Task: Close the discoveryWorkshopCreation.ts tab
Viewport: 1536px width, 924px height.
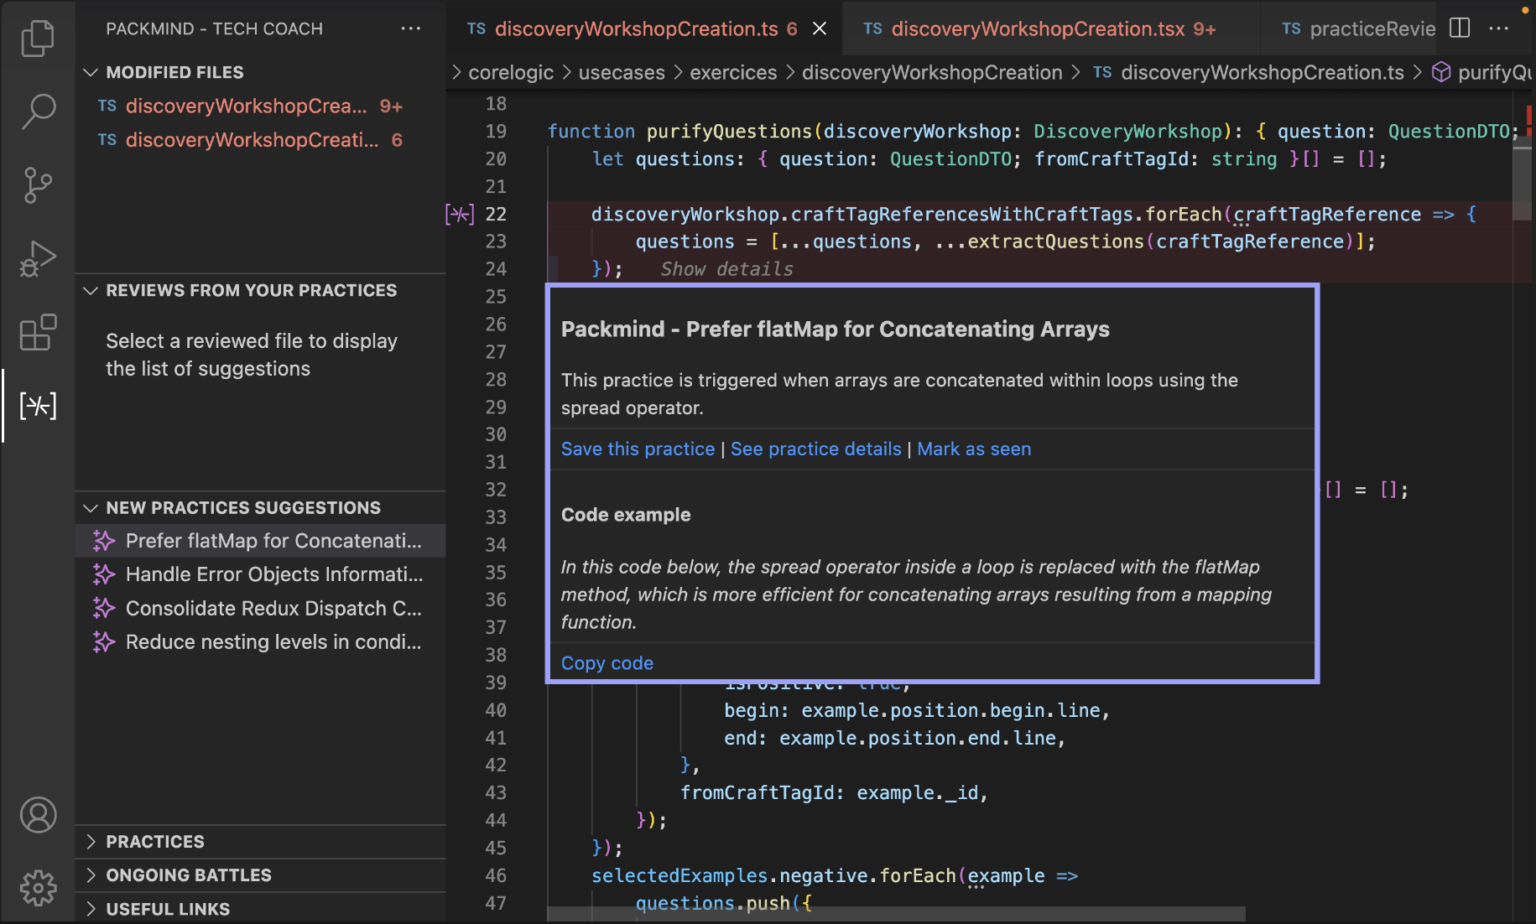Action: pyautogui.click(x=819, y=29)
